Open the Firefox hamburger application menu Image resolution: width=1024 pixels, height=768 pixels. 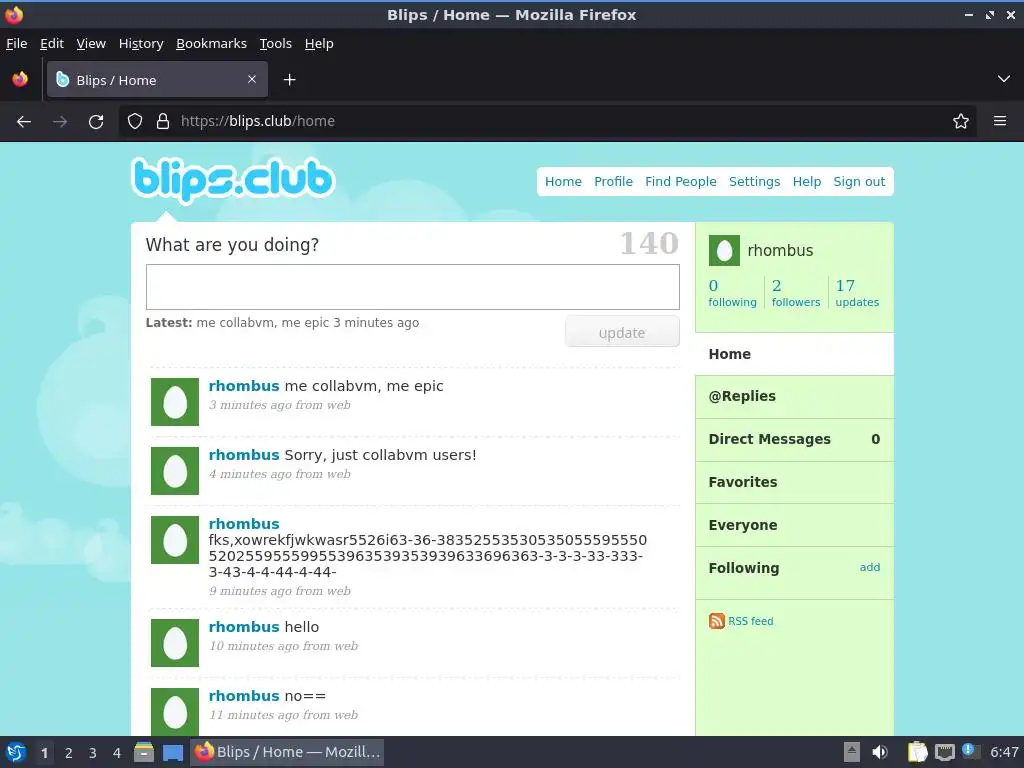click(x=1000, y=121)
